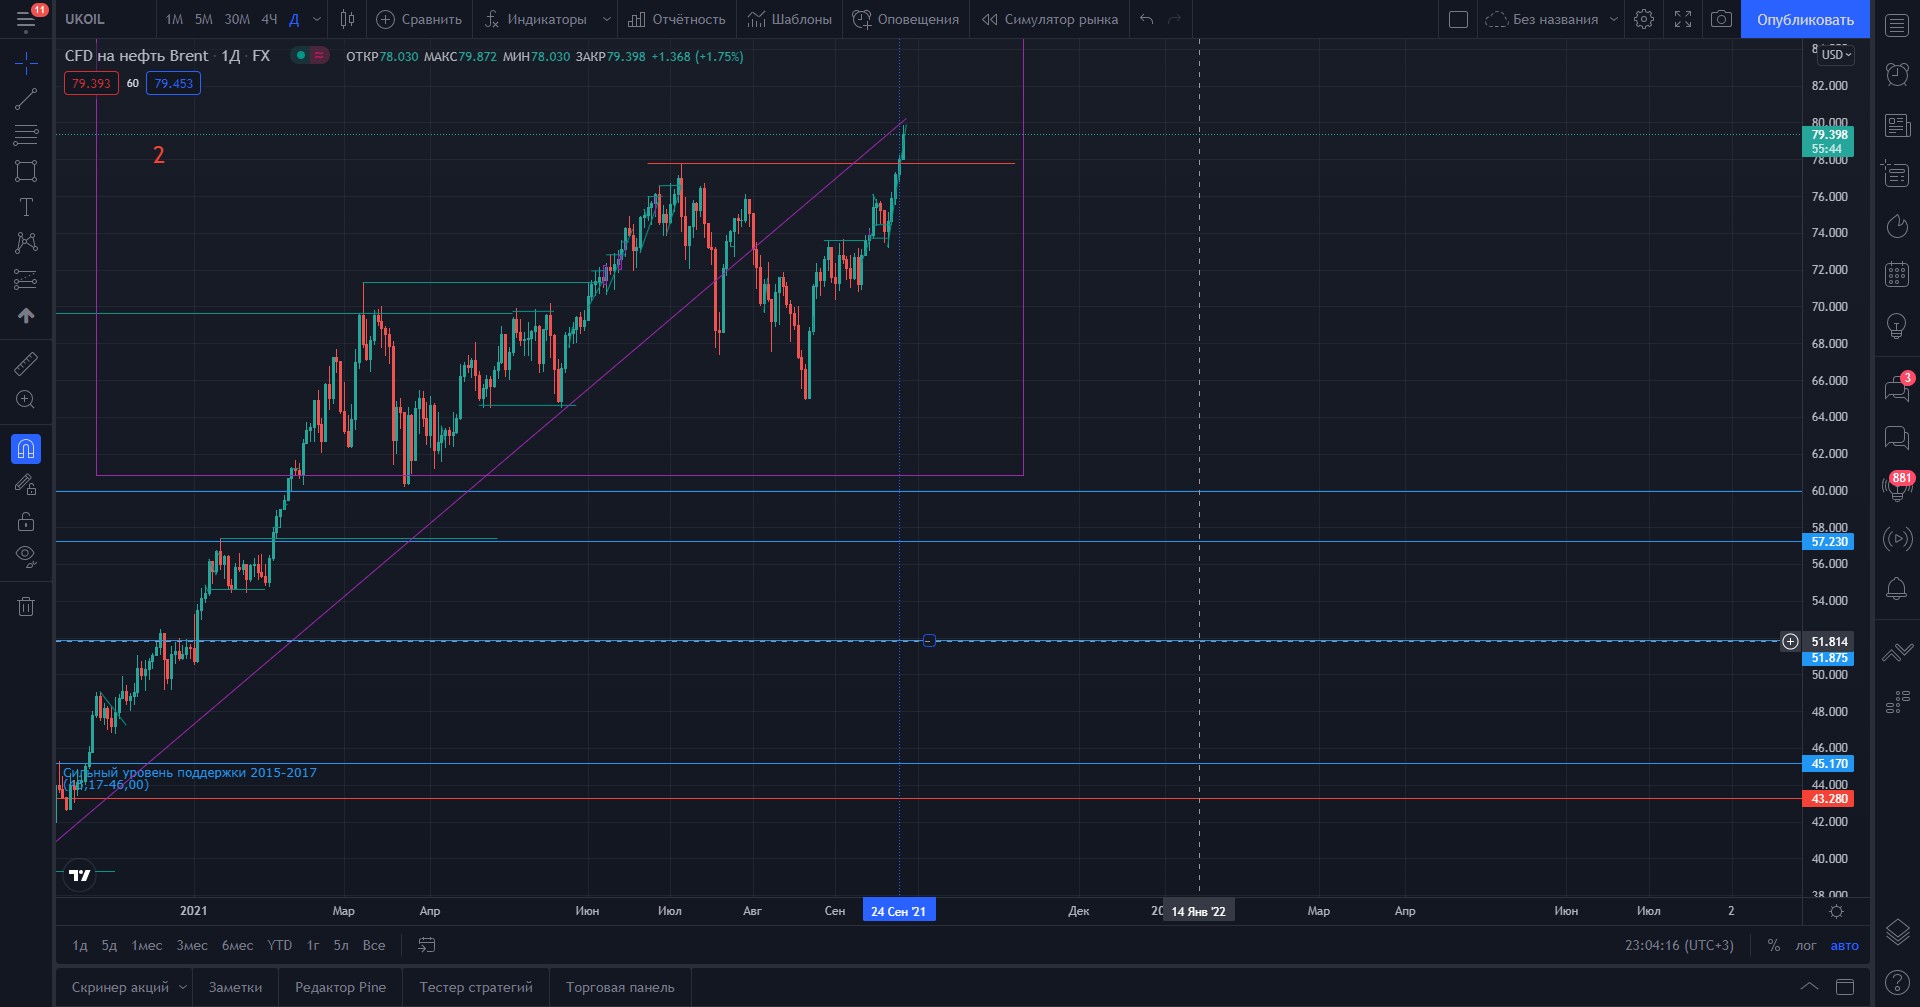Image resolution: width=1920 pixels, height=1007 pixels.
Task: Toggle the magnet mode
Action: (26, 449)
